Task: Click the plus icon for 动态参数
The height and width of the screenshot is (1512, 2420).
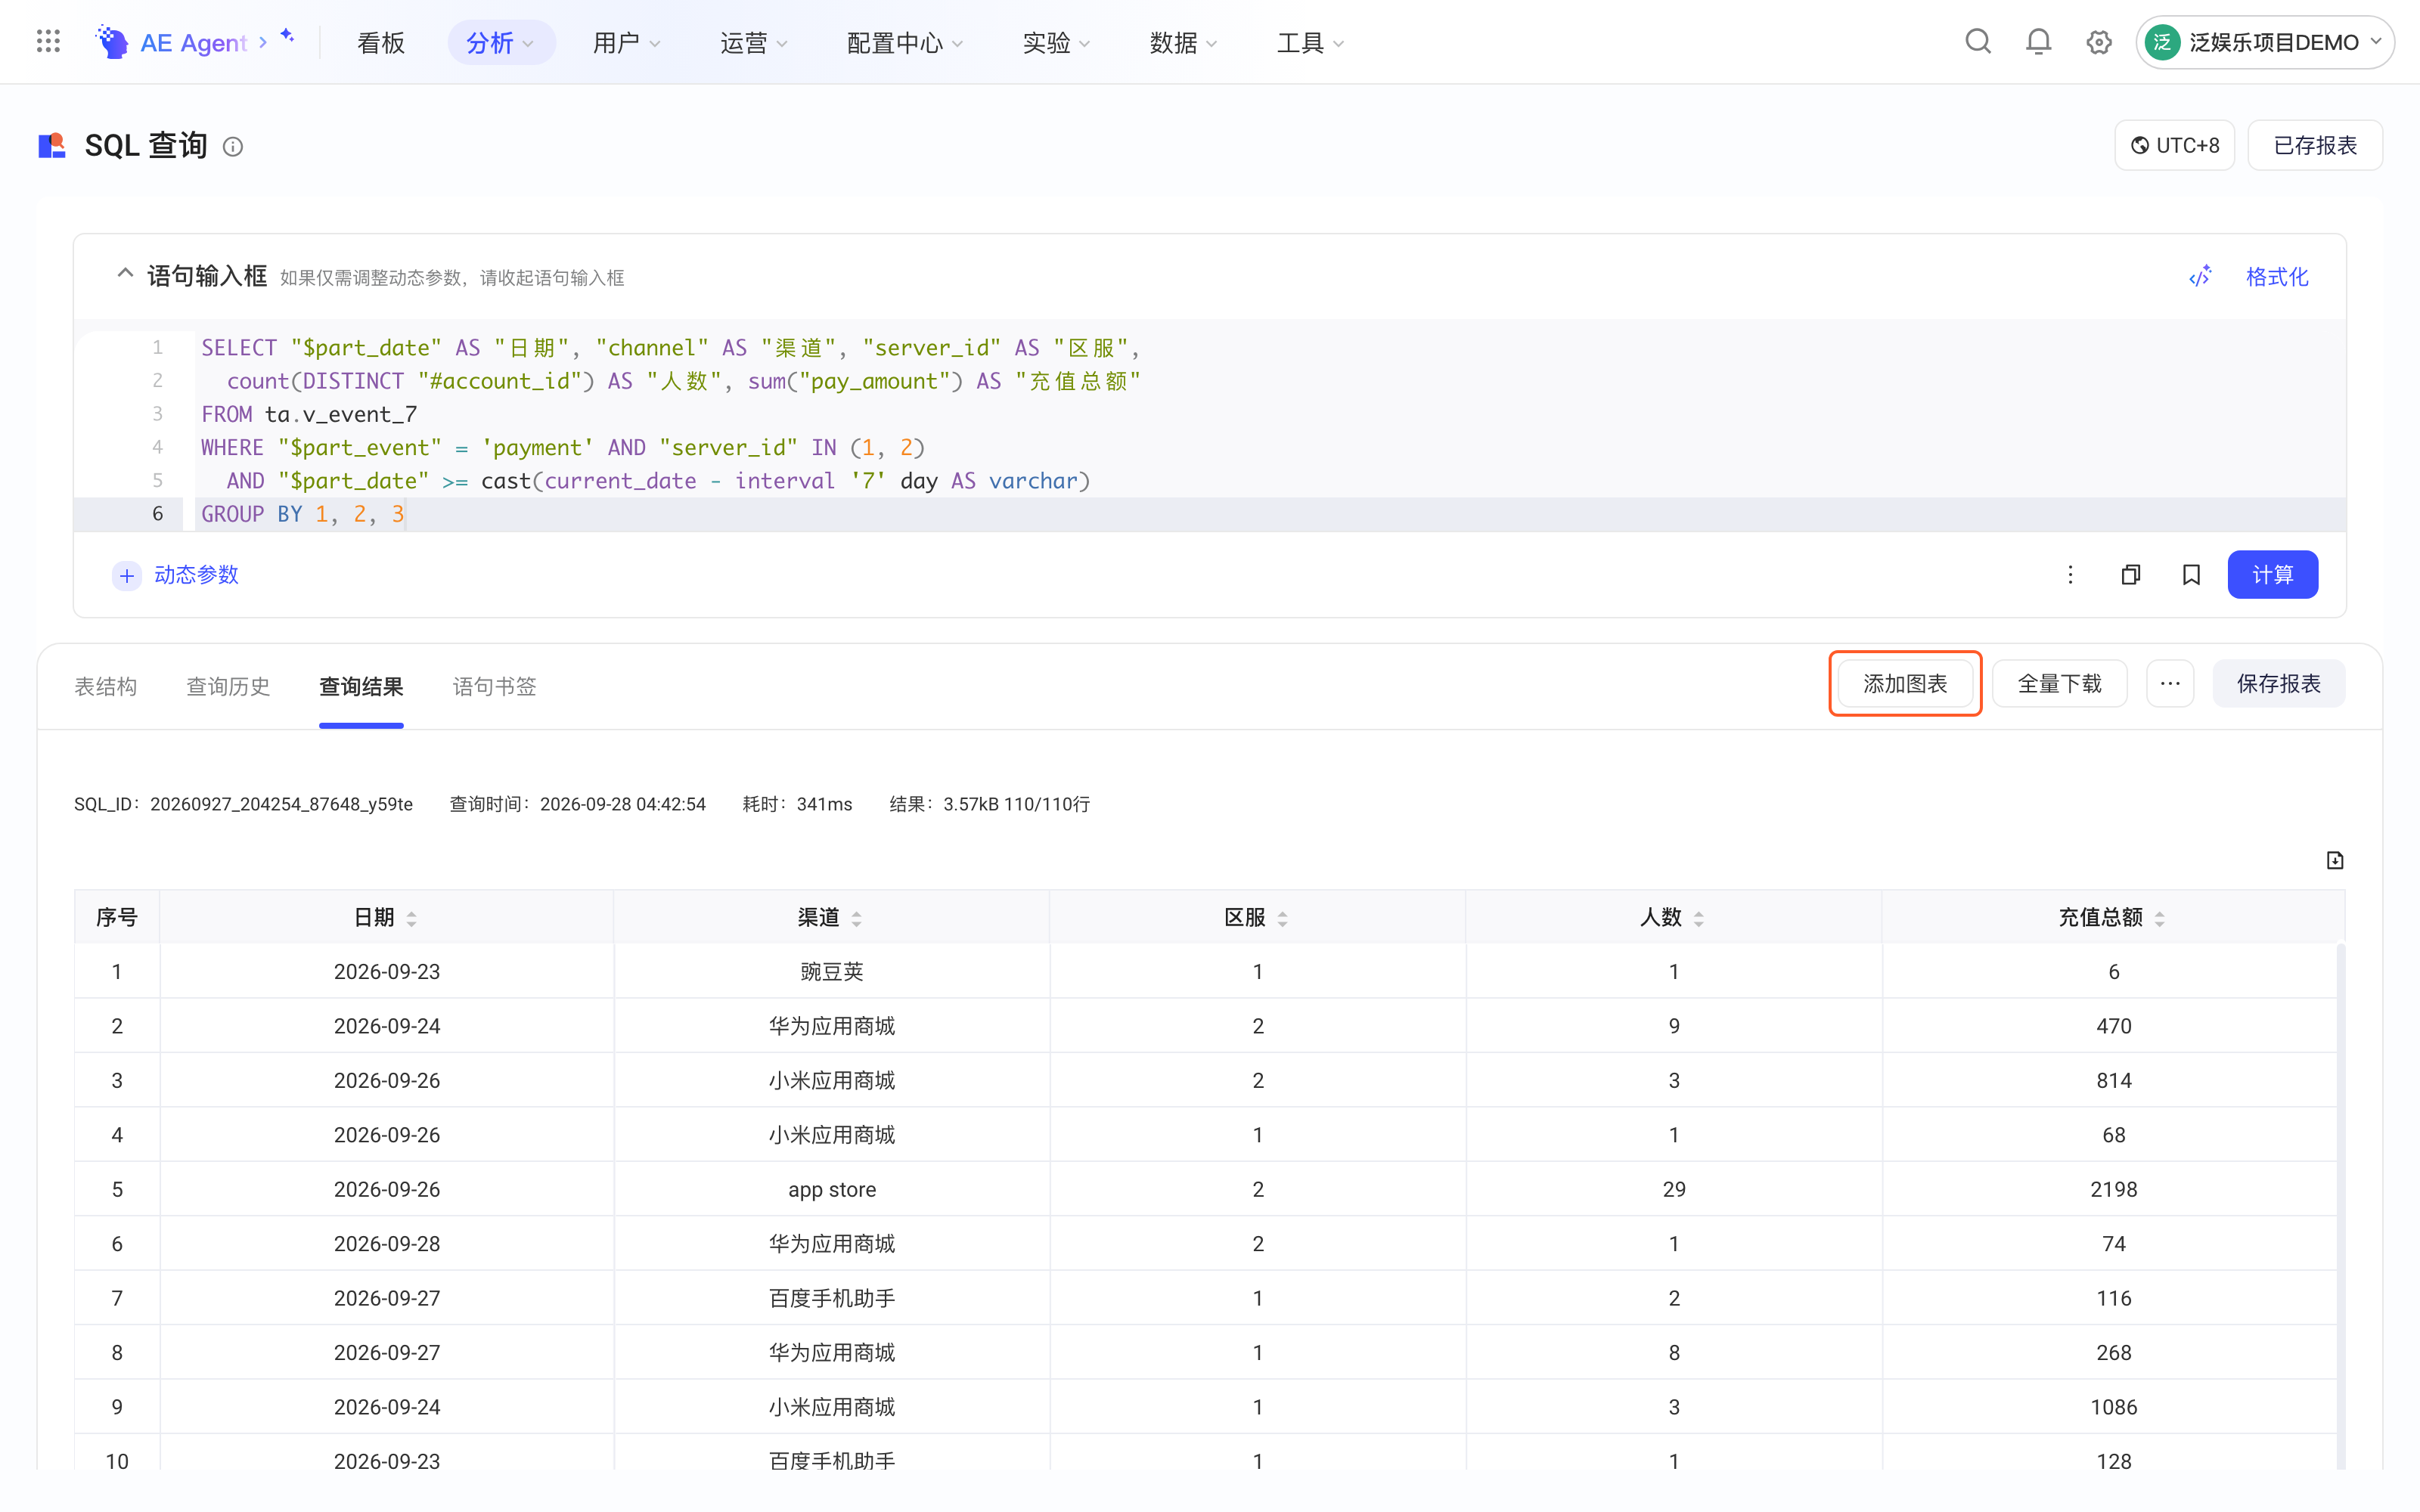Action: tap(127, 575)
